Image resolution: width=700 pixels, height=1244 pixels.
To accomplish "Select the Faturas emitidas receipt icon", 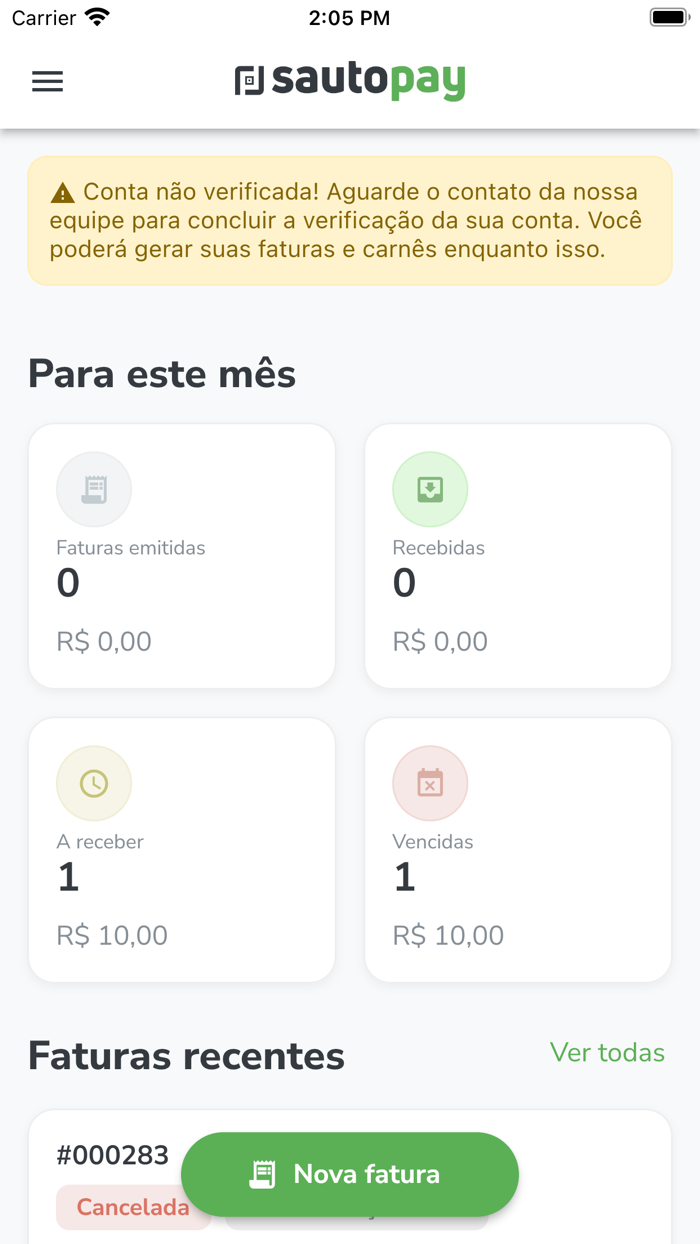I will pyautogui.click(x=93, y=489).
